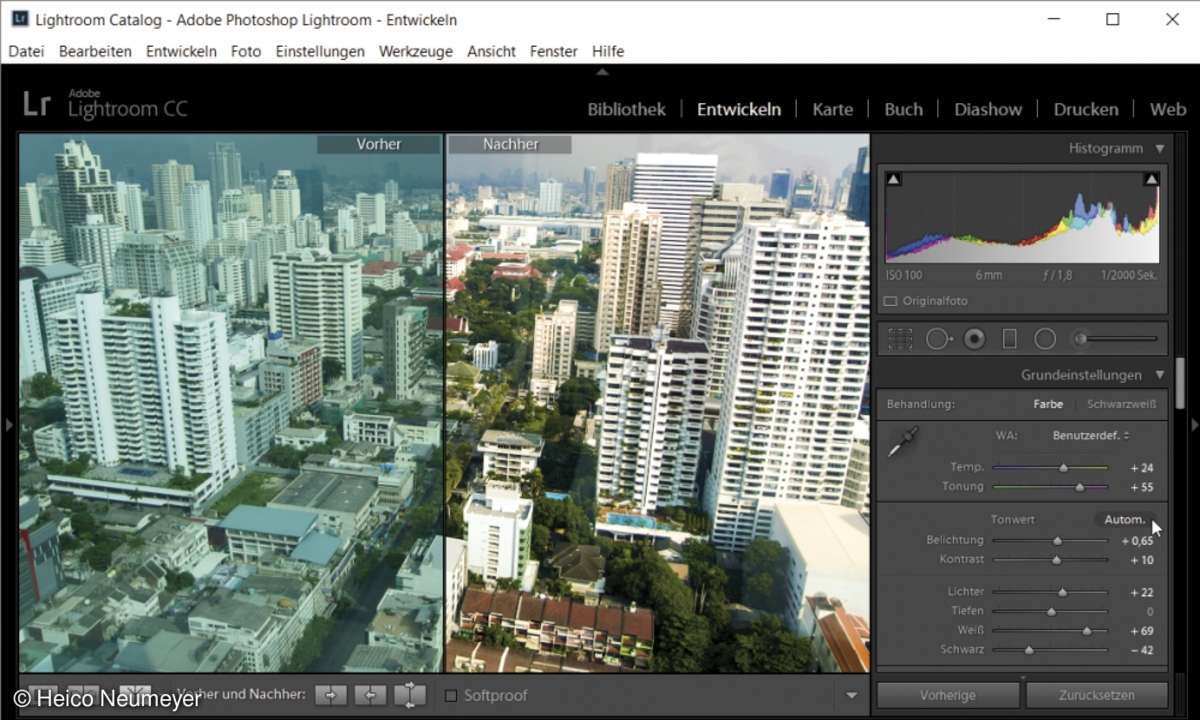This screenshot has height=720, width=1200.
Task: Enable the Softproof checkbox
Action: coord(450,695)
